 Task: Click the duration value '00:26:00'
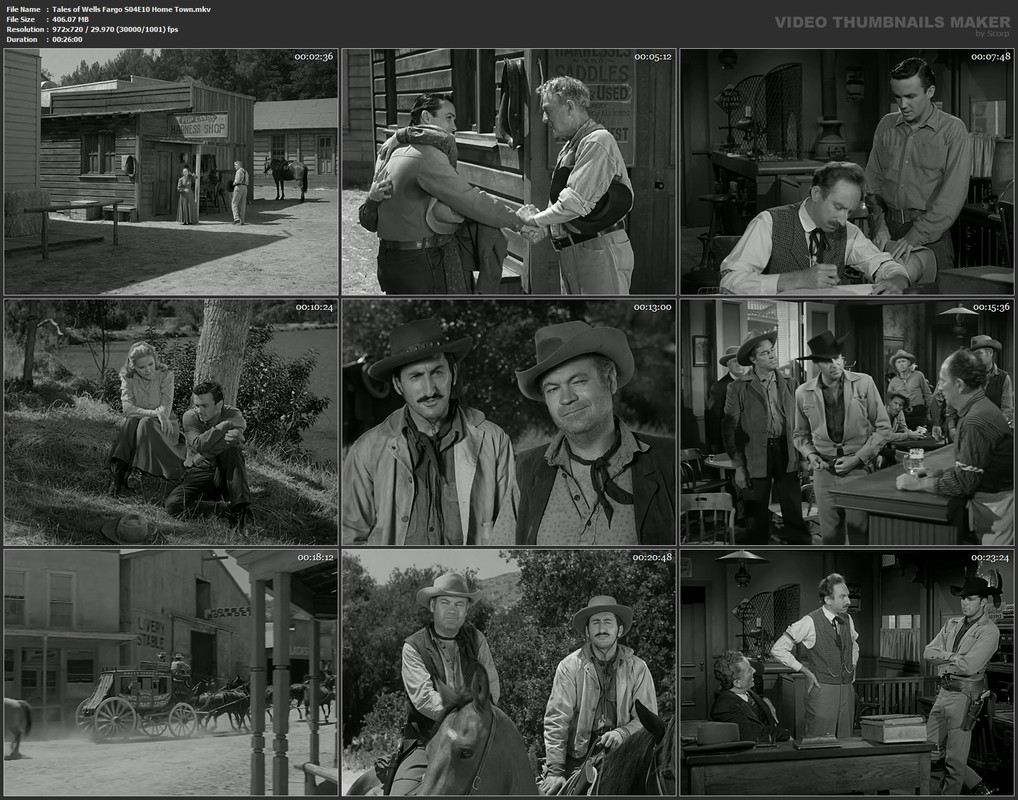coord(67,40)
